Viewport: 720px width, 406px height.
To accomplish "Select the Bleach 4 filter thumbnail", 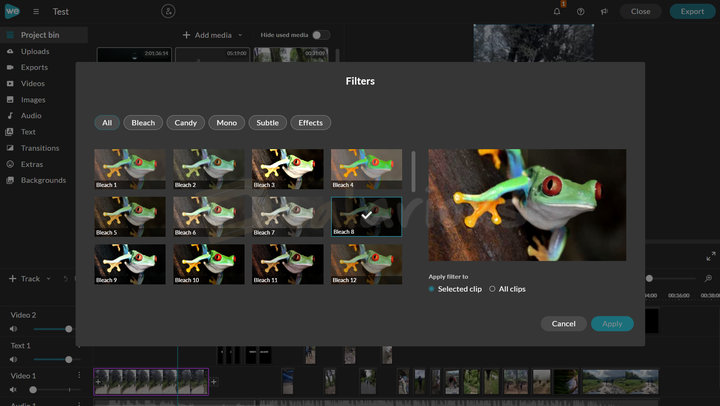I will click(366, 169).
